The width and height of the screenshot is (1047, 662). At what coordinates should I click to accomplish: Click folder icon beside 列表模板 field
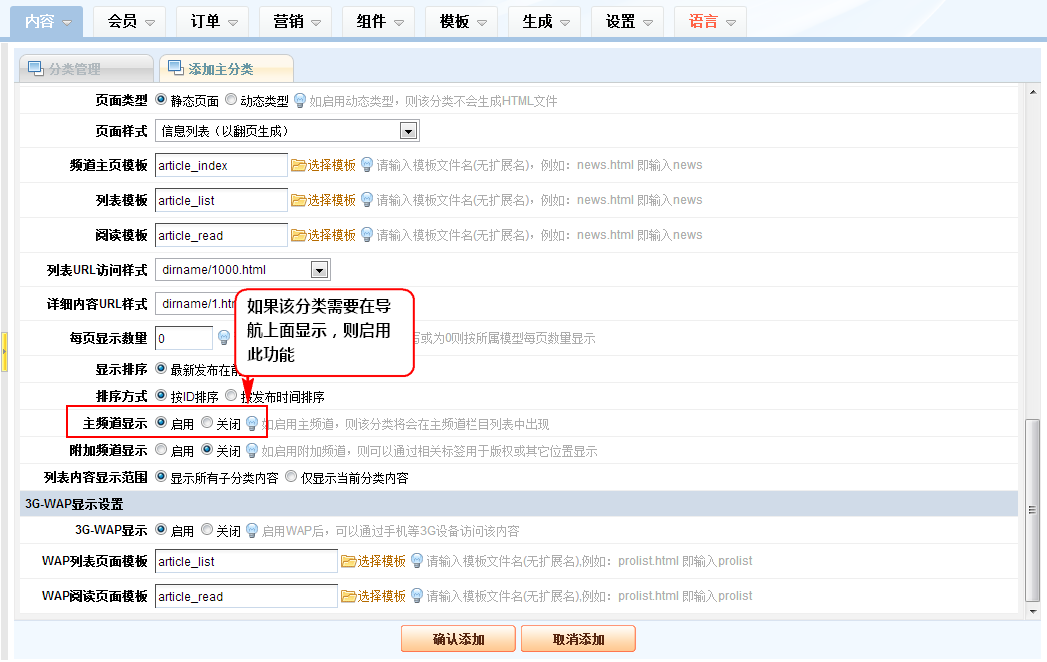pos(298,200)
